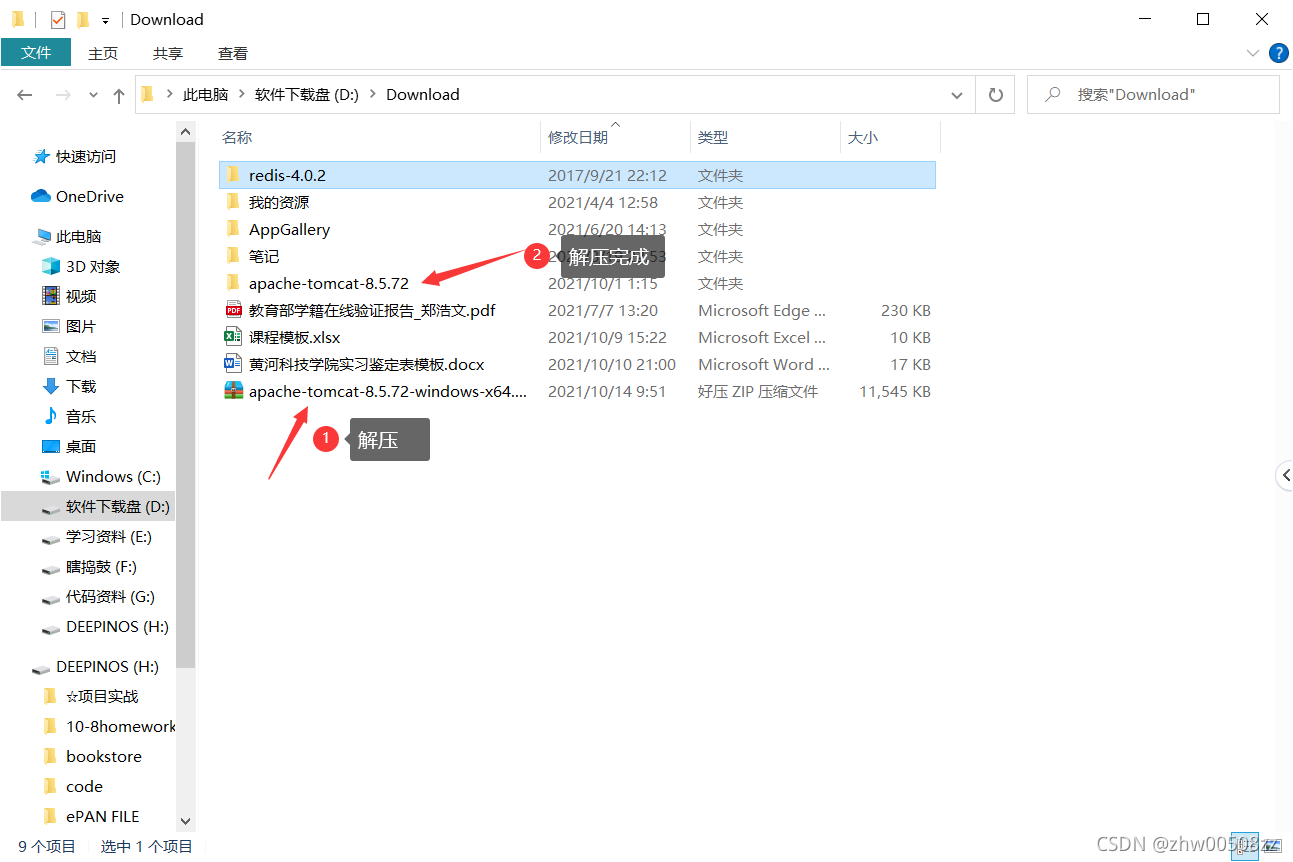The height and width of the screenshot is (862, 1293).
Task: Click the 此电脑 computer icon in sidebar
Action: [x=41, y=237]
